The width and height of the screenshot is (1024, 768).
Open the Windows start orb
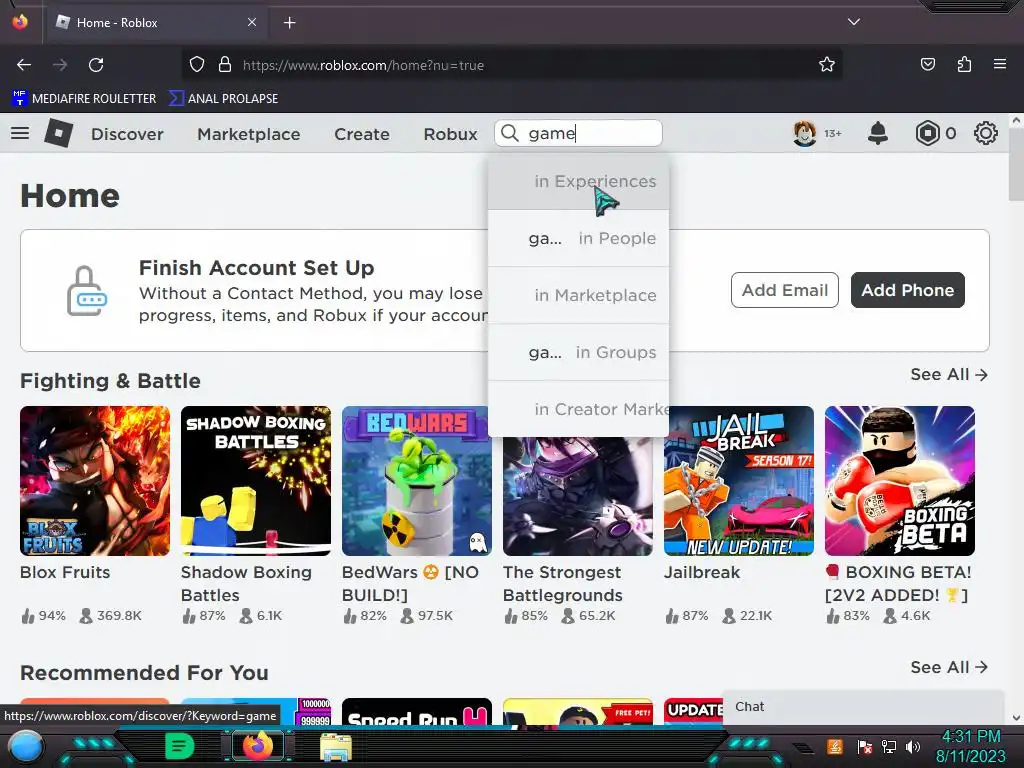pos(26,747)
